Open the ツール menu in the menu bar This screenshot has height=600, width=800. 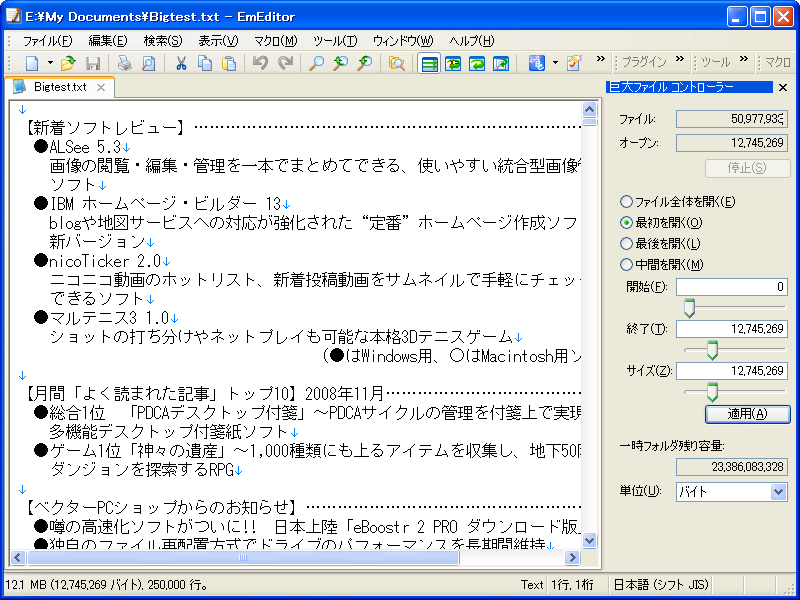(x=335, y=41)
